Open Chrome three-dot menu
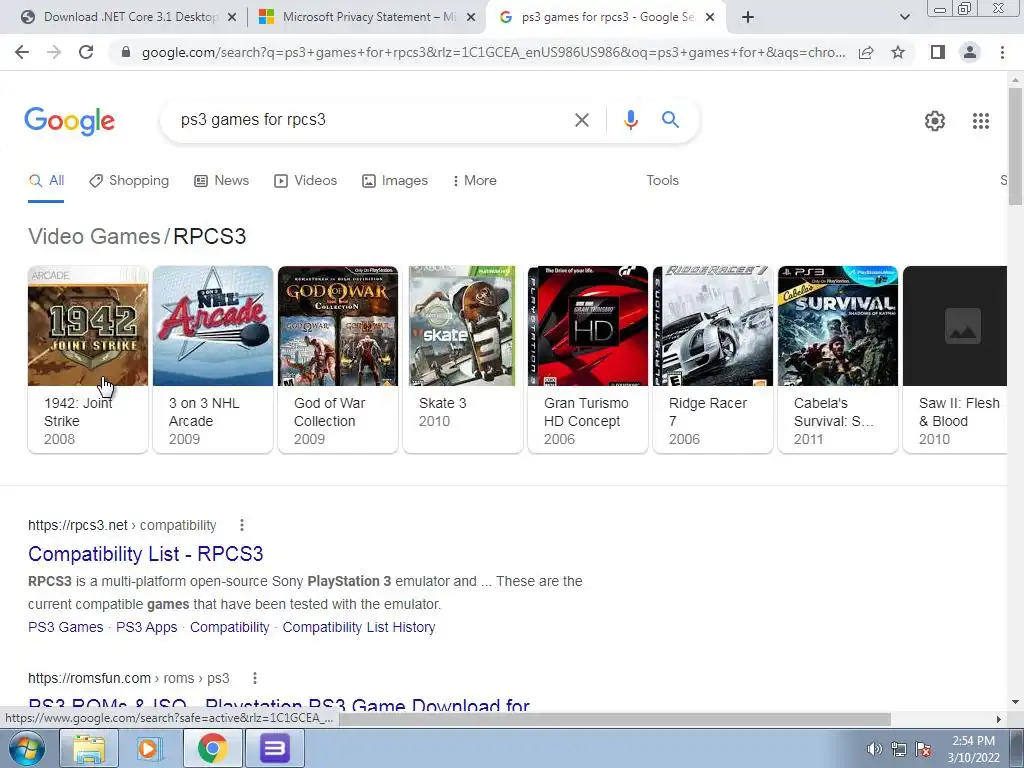This screenshot has height=768, width=1024. pyautogui.click(x=1002, y=52)
